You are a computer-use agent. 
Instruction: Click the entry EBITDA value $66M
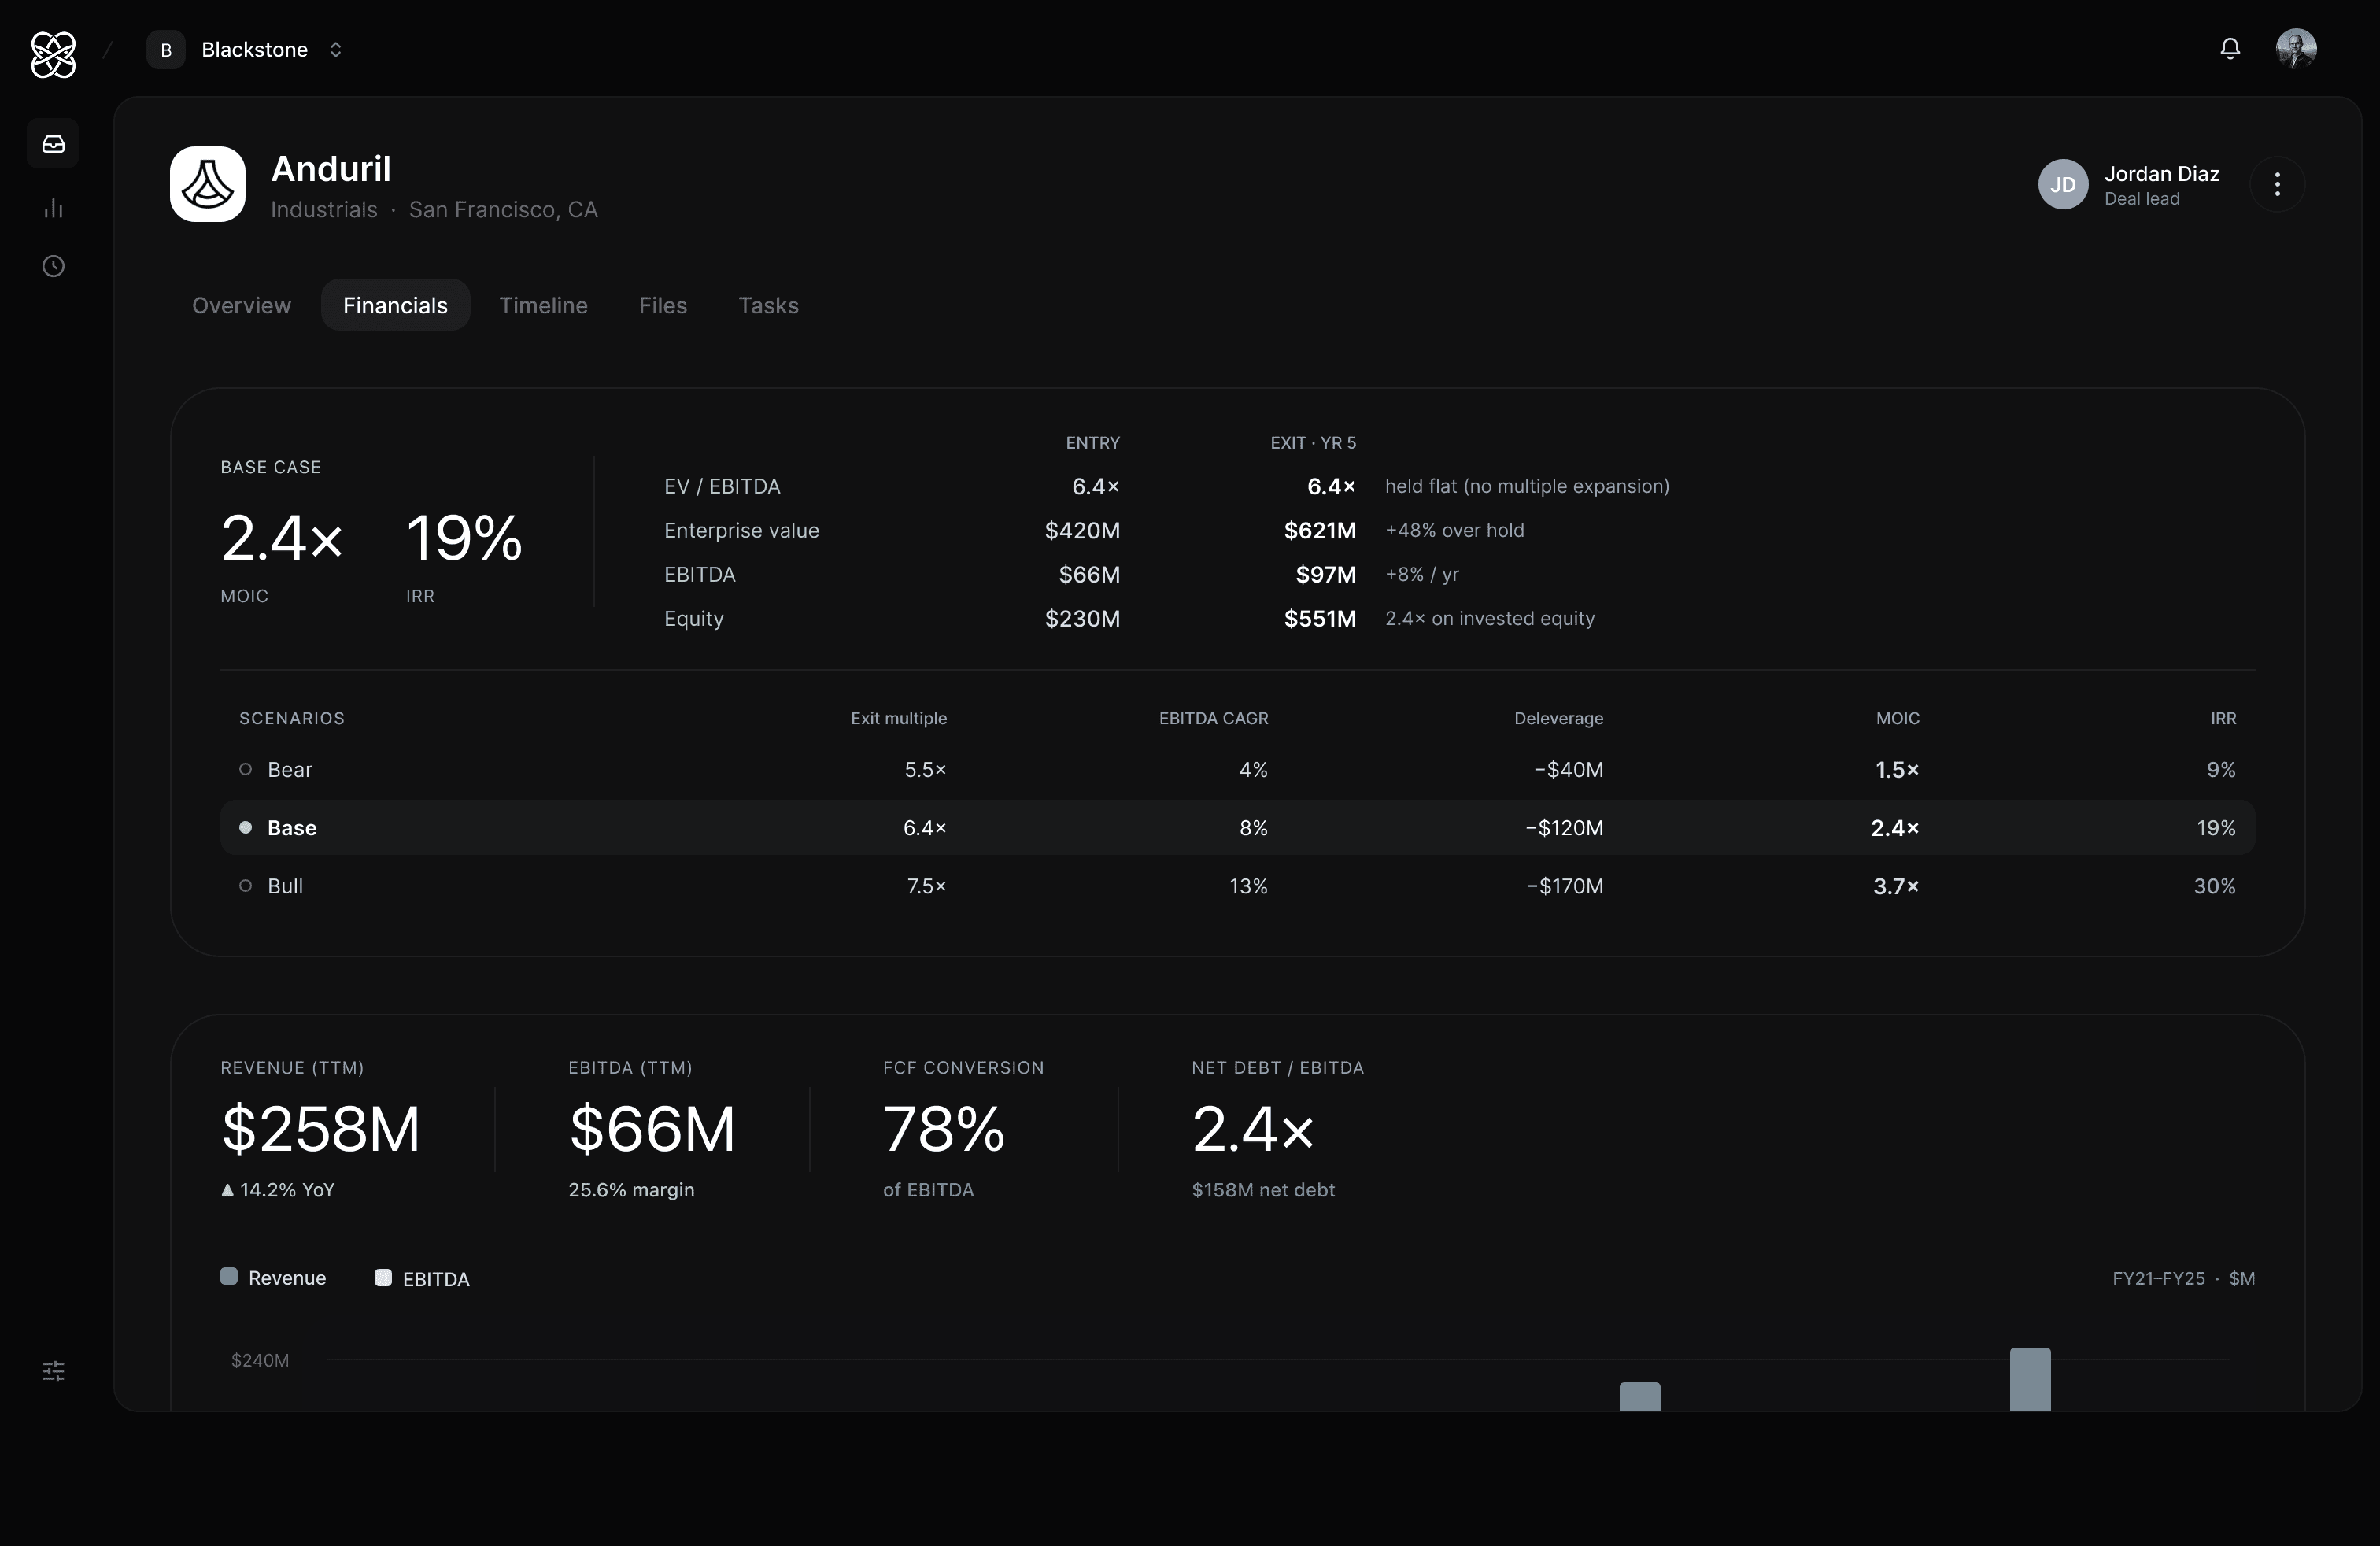point(1089,575)
